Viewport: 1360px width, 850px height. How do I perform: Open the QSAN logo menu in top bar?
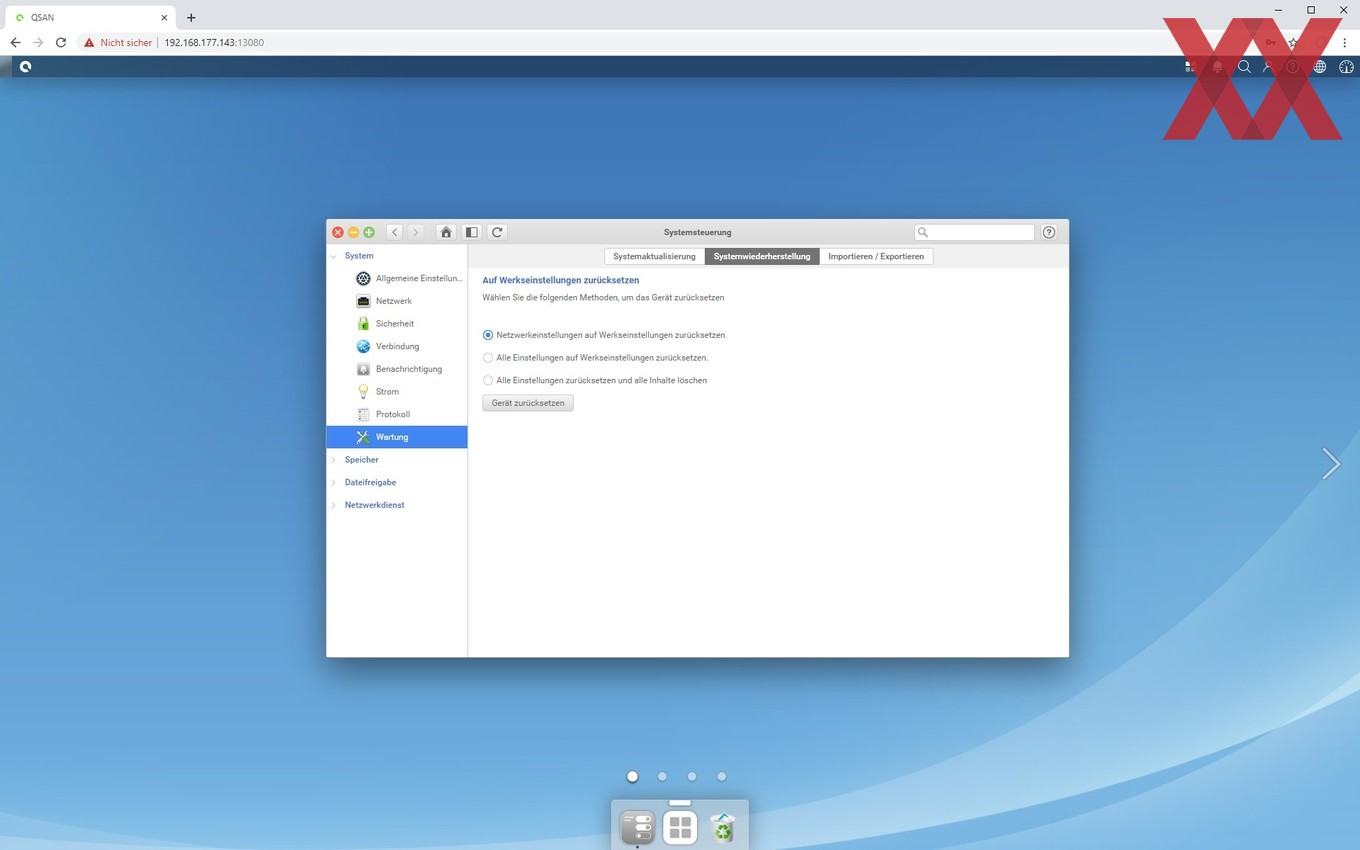25,67
